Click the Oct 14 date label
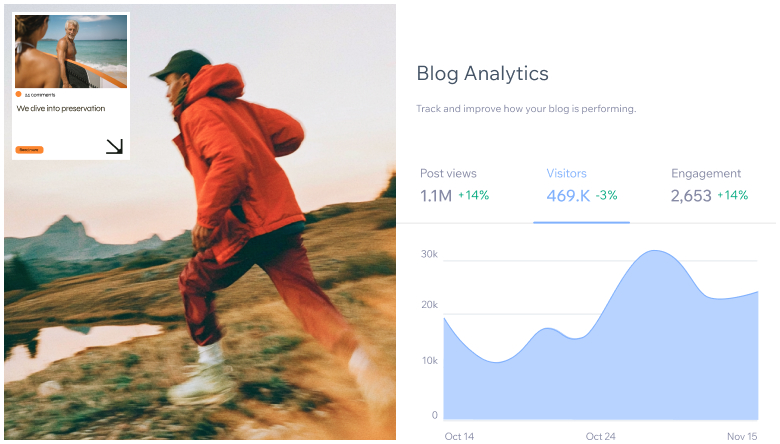Image resolution: width=780 pixels, height=444 pixels. (x=459, y=436)
